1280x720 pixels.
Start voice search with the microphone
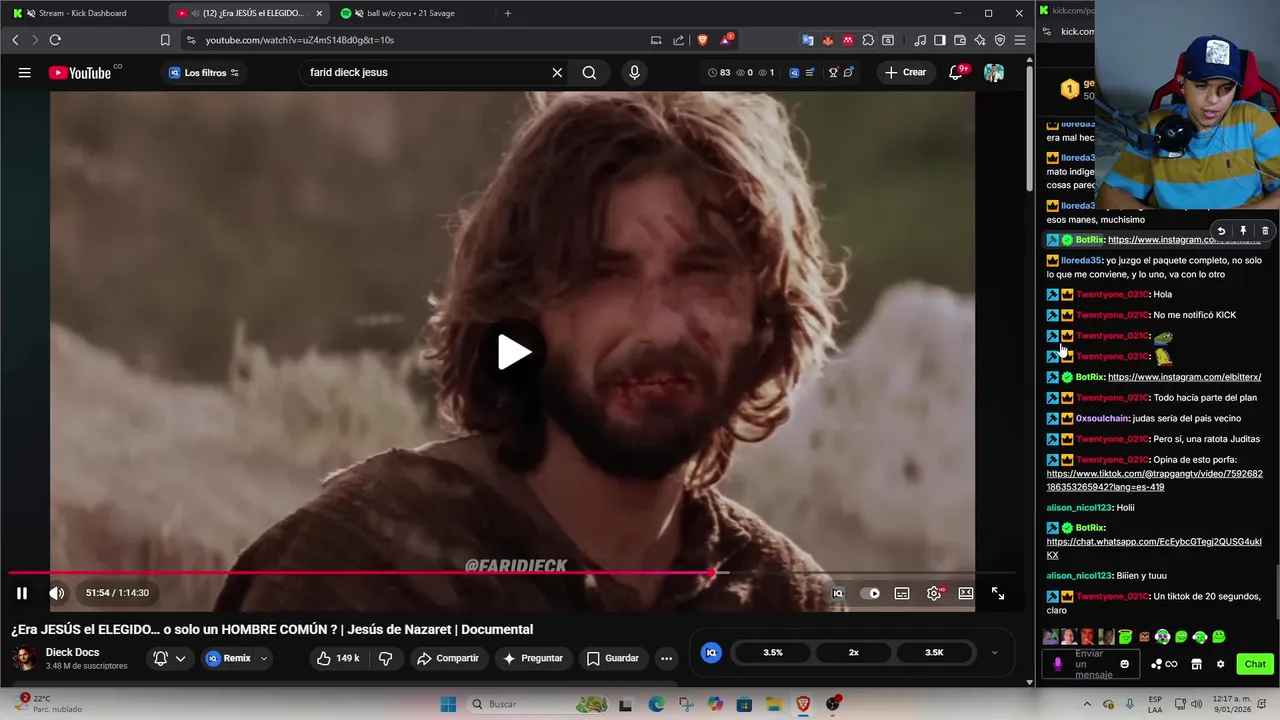click(634, 72)
